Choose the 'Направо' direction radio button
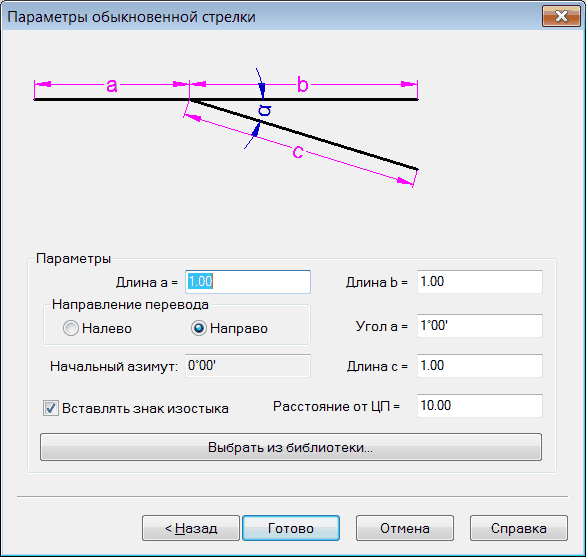 pyautogui.click(x=198, y=328)
